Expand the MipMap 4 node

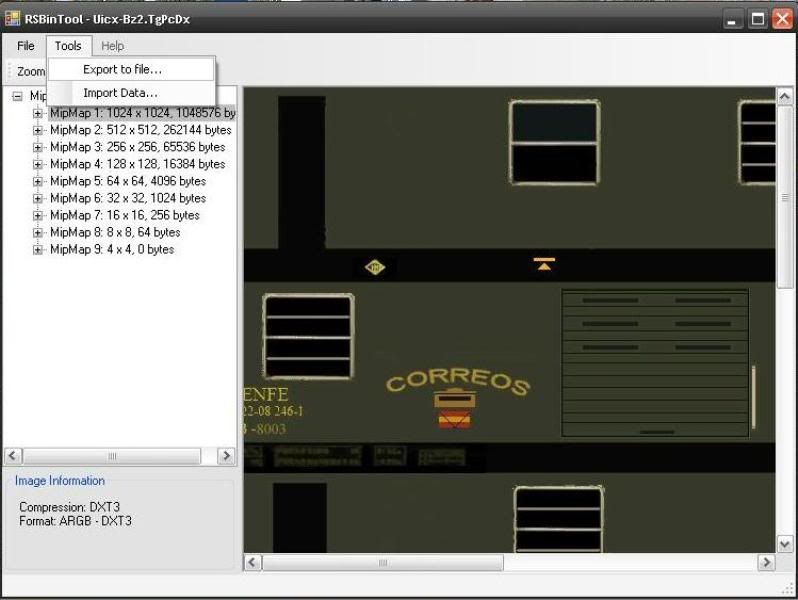click(38, 164)
